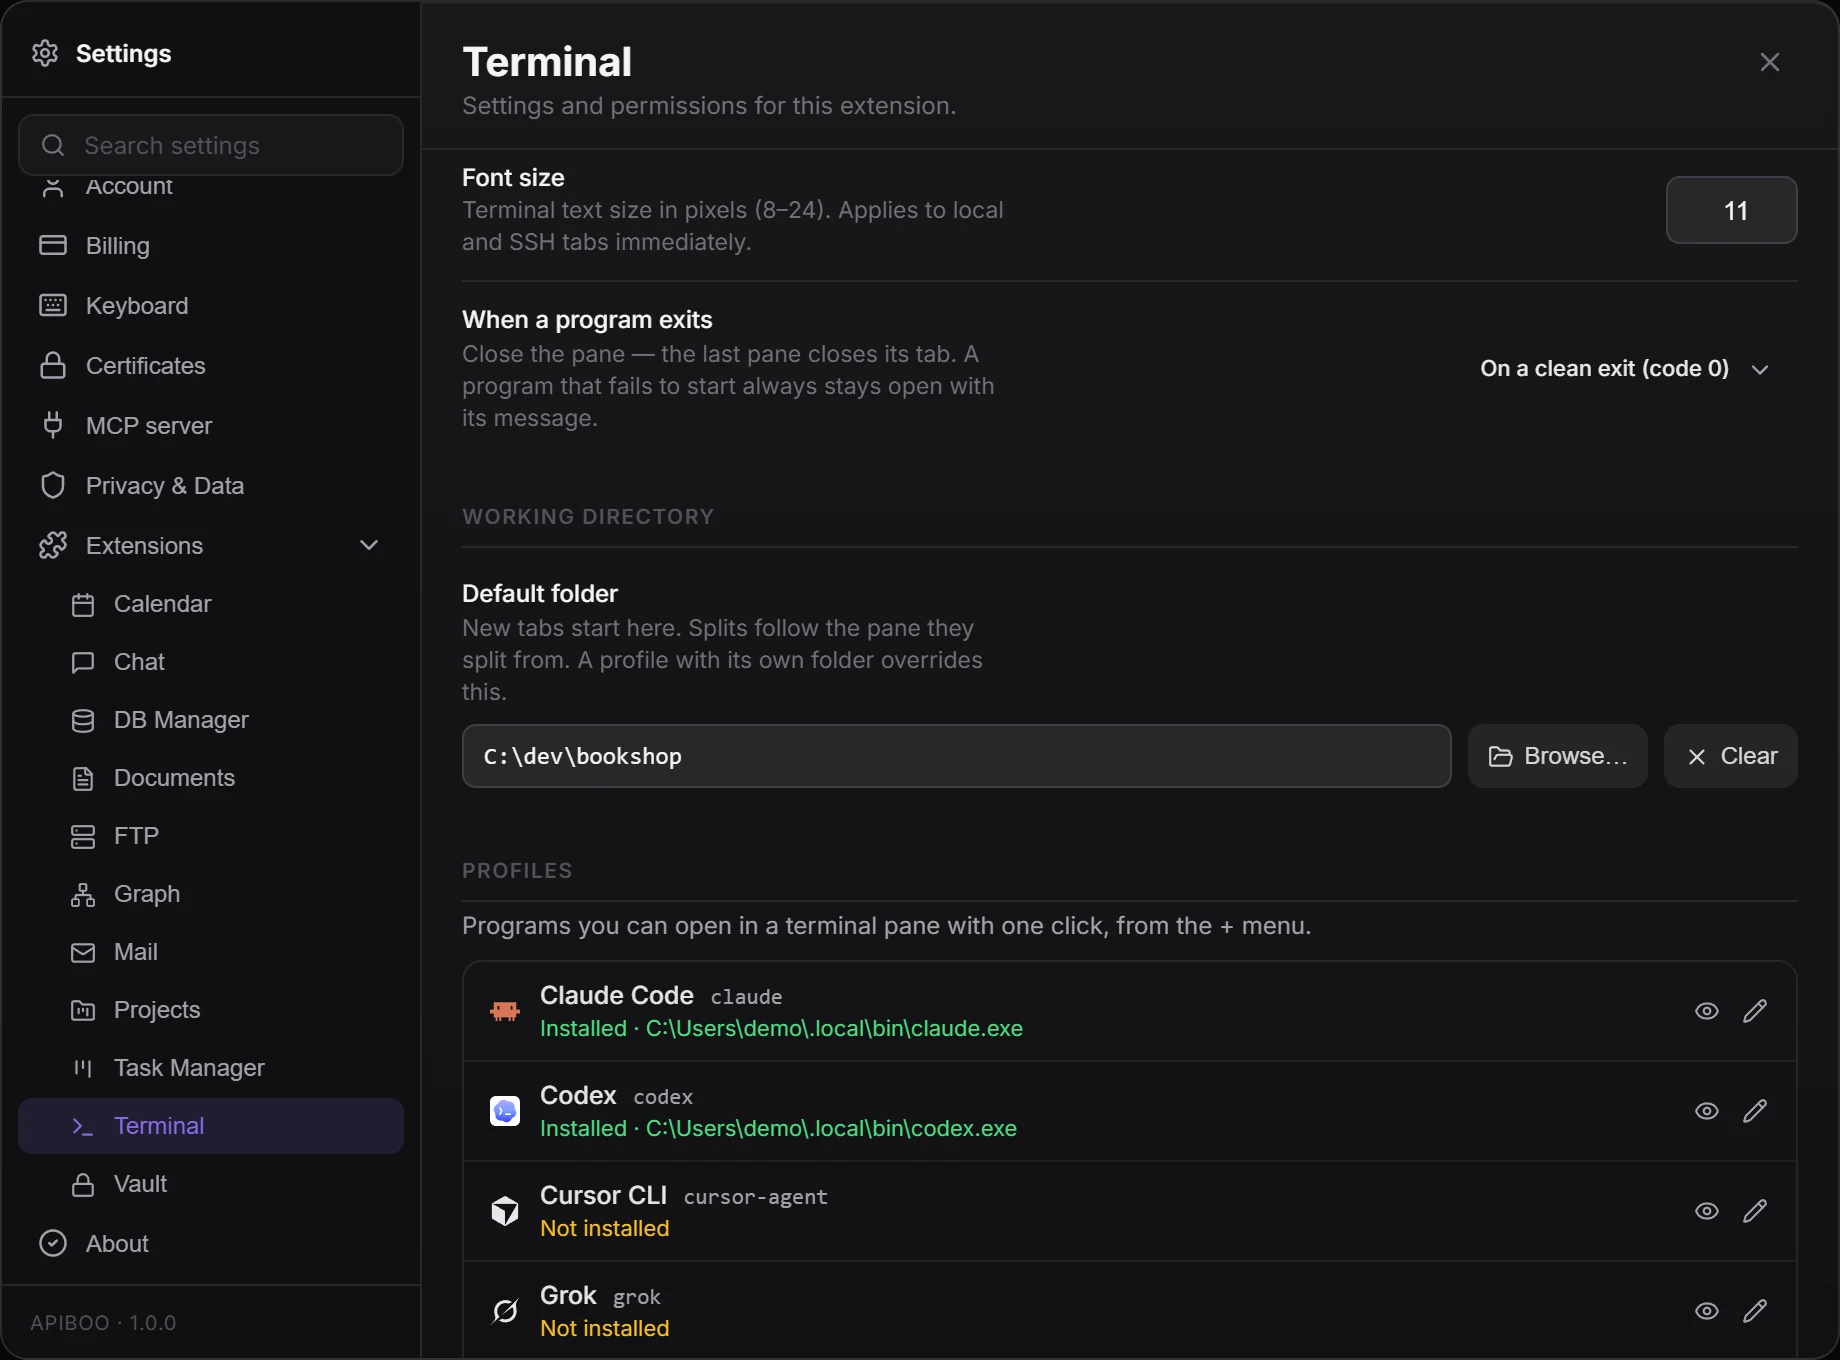Open the DB Manager extension settings
This screenshot has height=1360, width=1840.
[211, 720]
